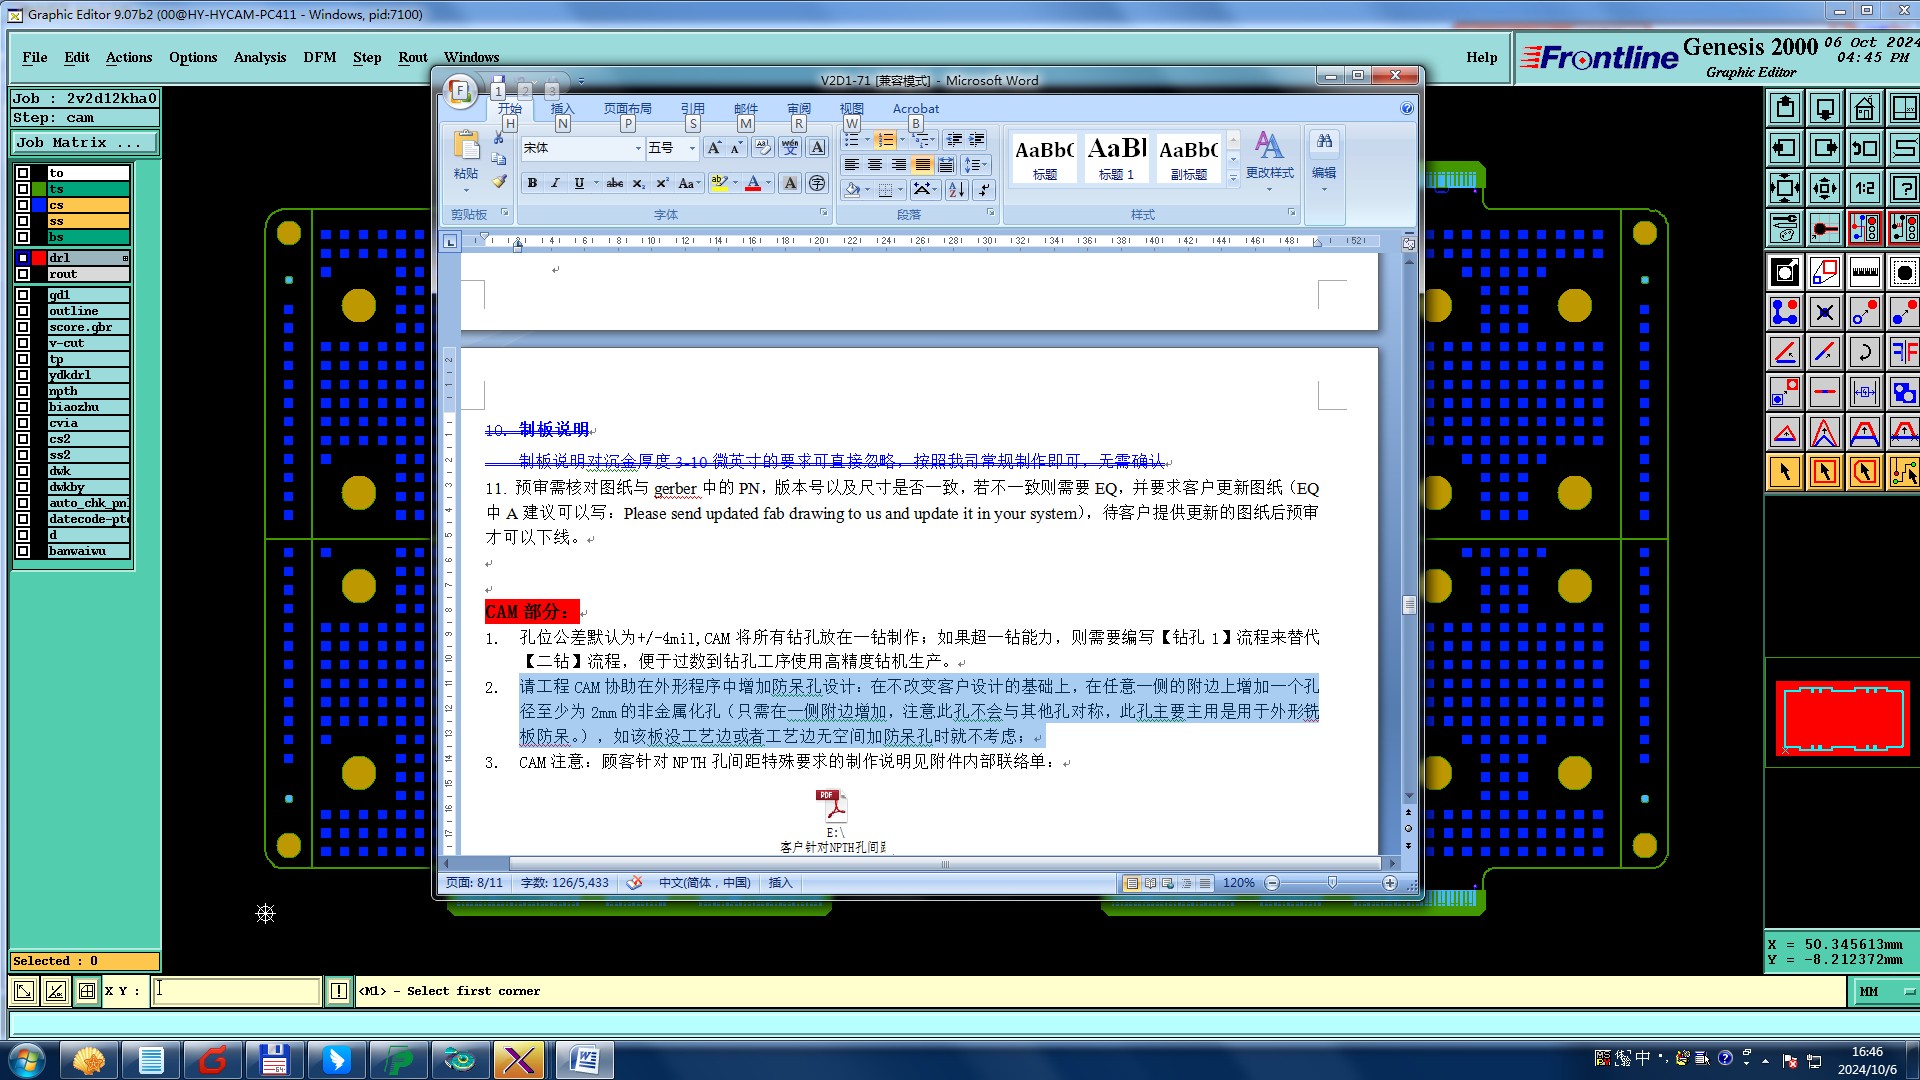Viewport: 1920px width, 1080px height.
Task: Click the center text alignment icon
Action: tap(875, 165)
